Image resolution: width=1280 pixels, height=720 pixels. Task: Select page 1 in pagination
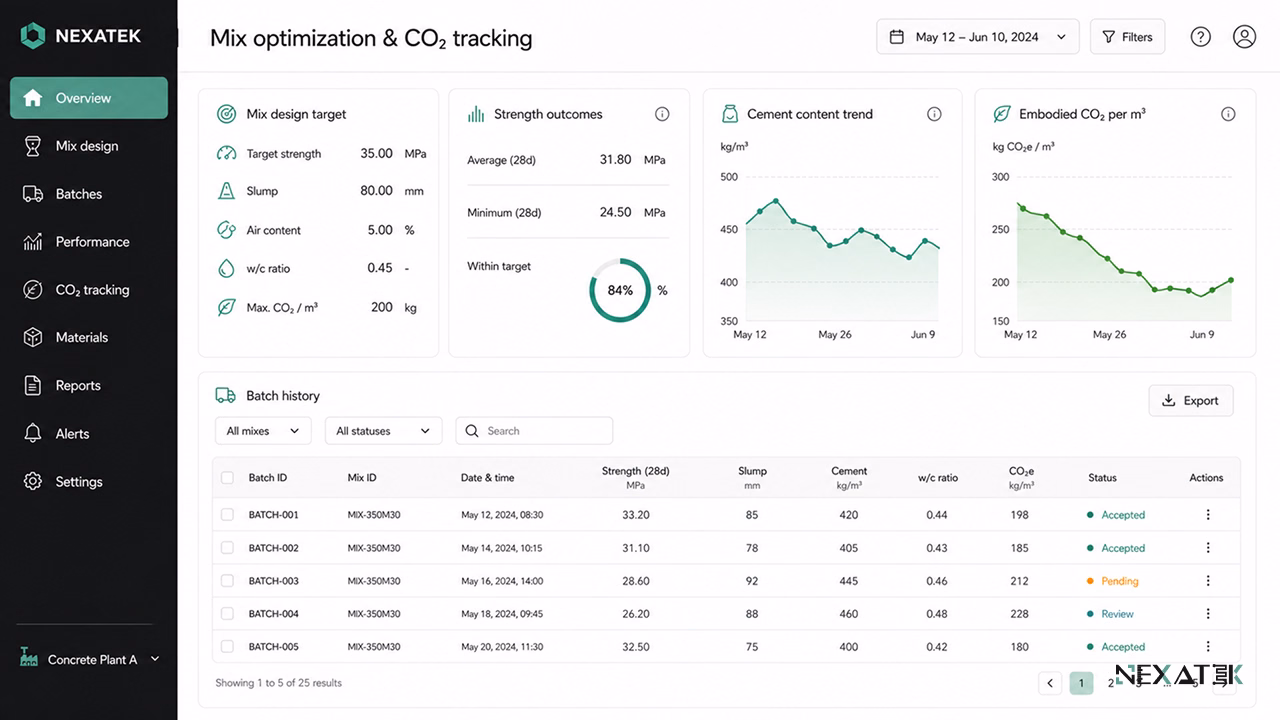tap(1081, 683)
